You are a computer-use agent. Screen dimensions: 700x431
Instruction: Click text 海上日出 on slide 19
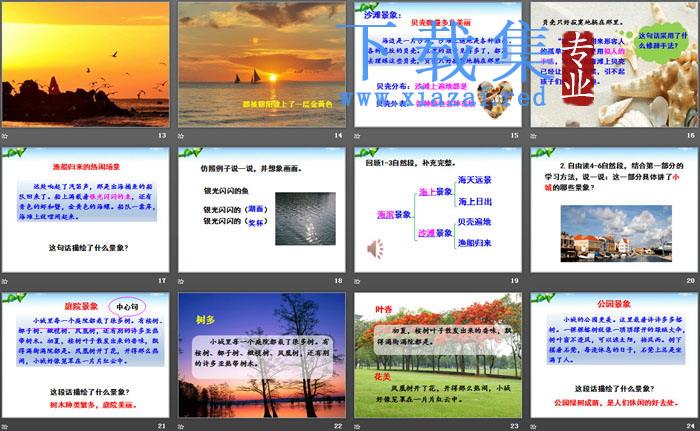(475, 201)
